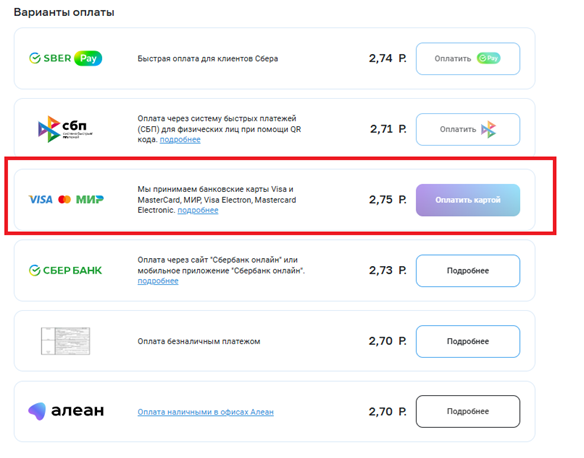Click the Оплатить картой button

pos(468,200)
